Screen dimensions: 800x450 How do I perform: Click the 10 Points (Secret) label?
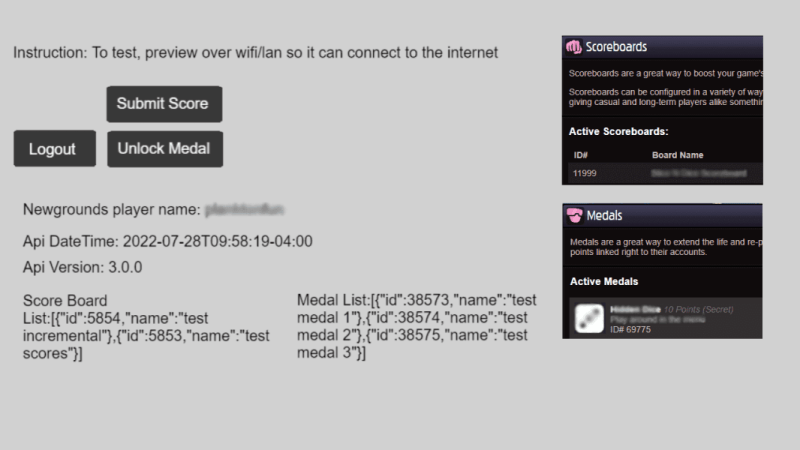pyautogui.click(x=698, y=310)
